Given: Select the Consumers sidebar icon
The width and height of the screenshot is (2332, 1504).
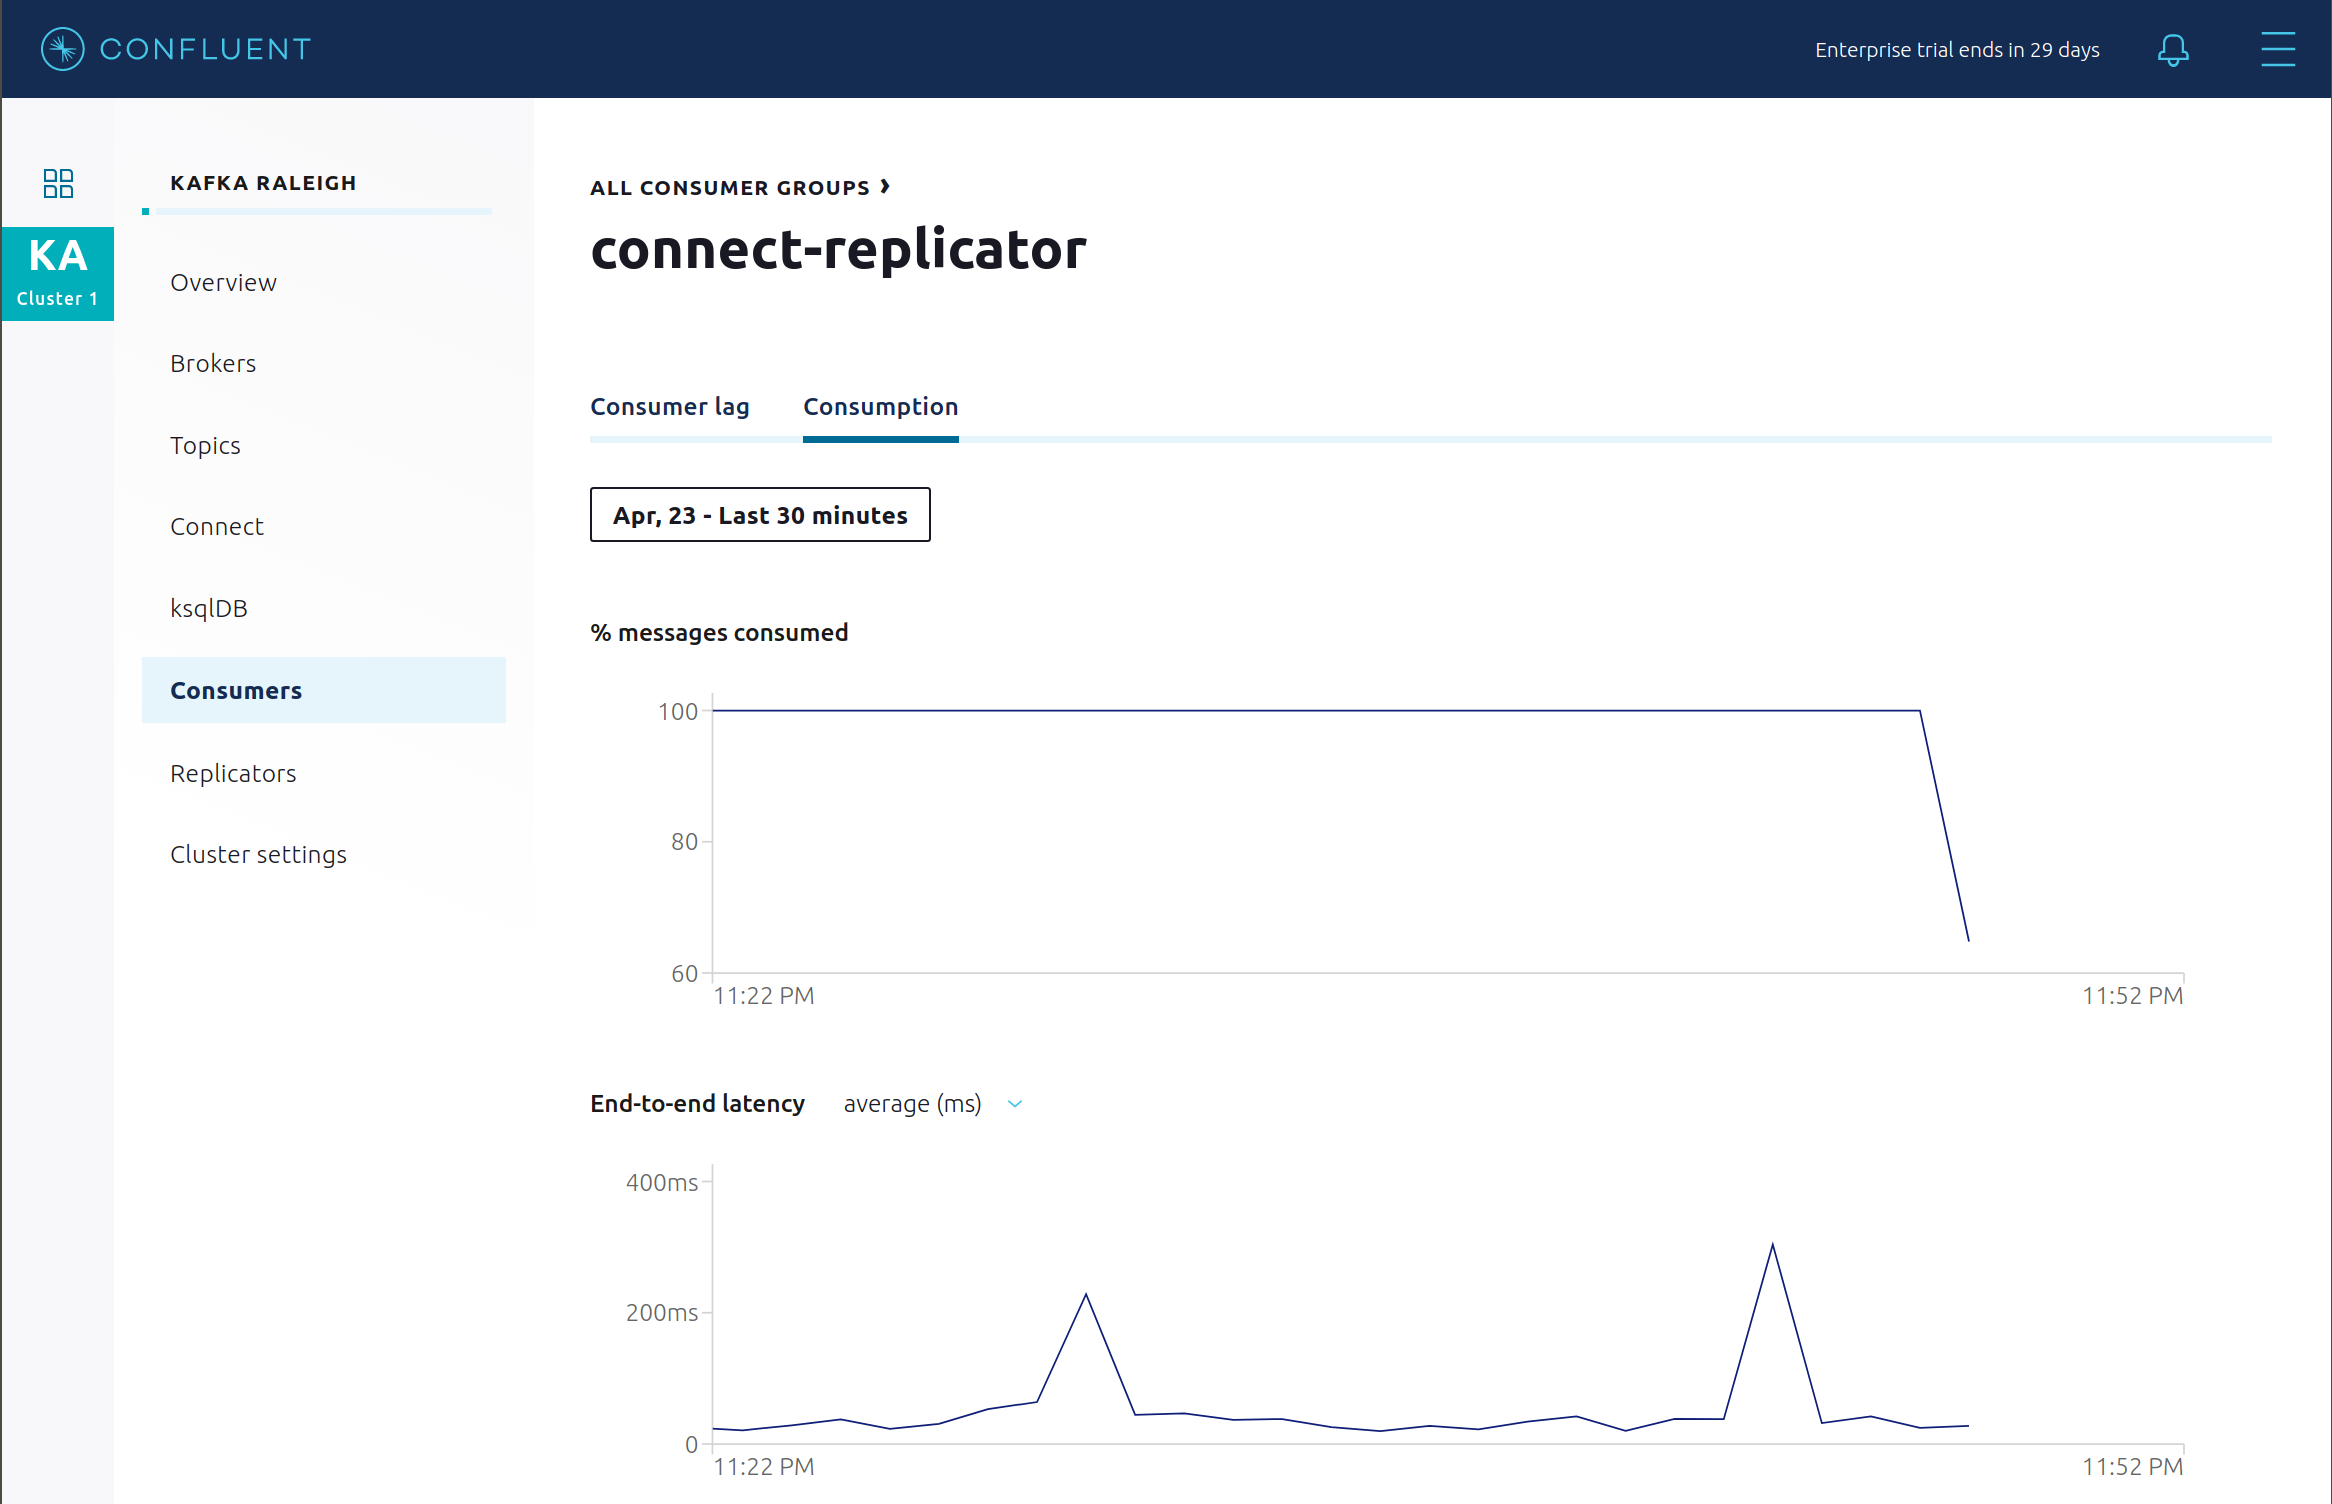Looking at the screenshot, I should [x=235, y=688].
